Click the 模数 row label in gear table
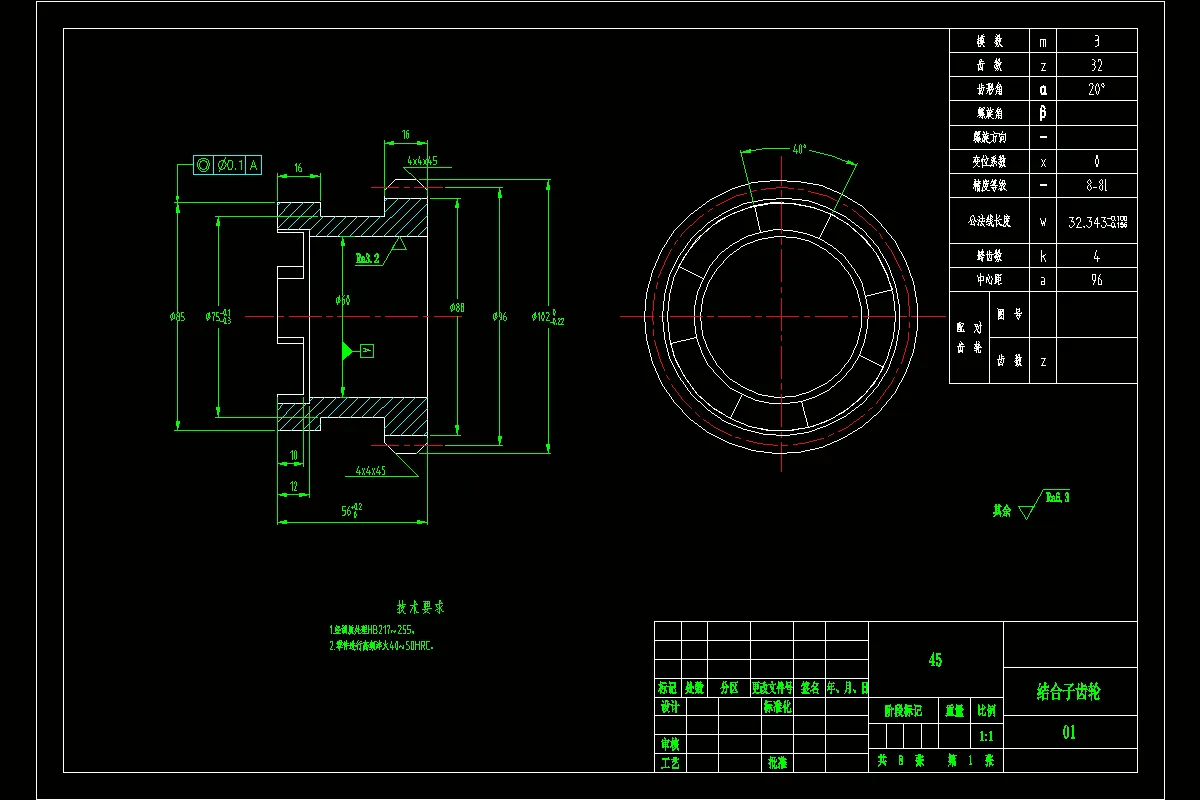 989,42
